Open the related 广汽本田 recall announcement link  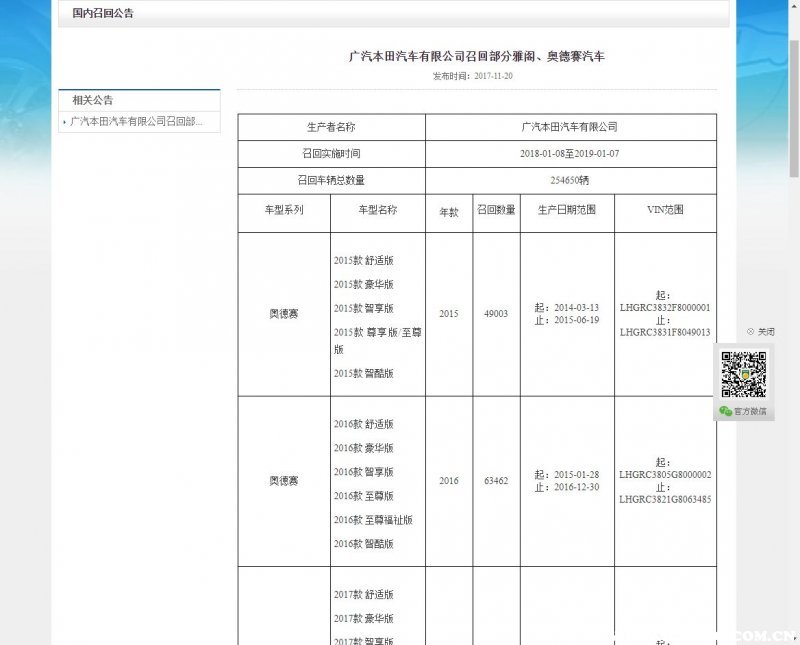136,122
